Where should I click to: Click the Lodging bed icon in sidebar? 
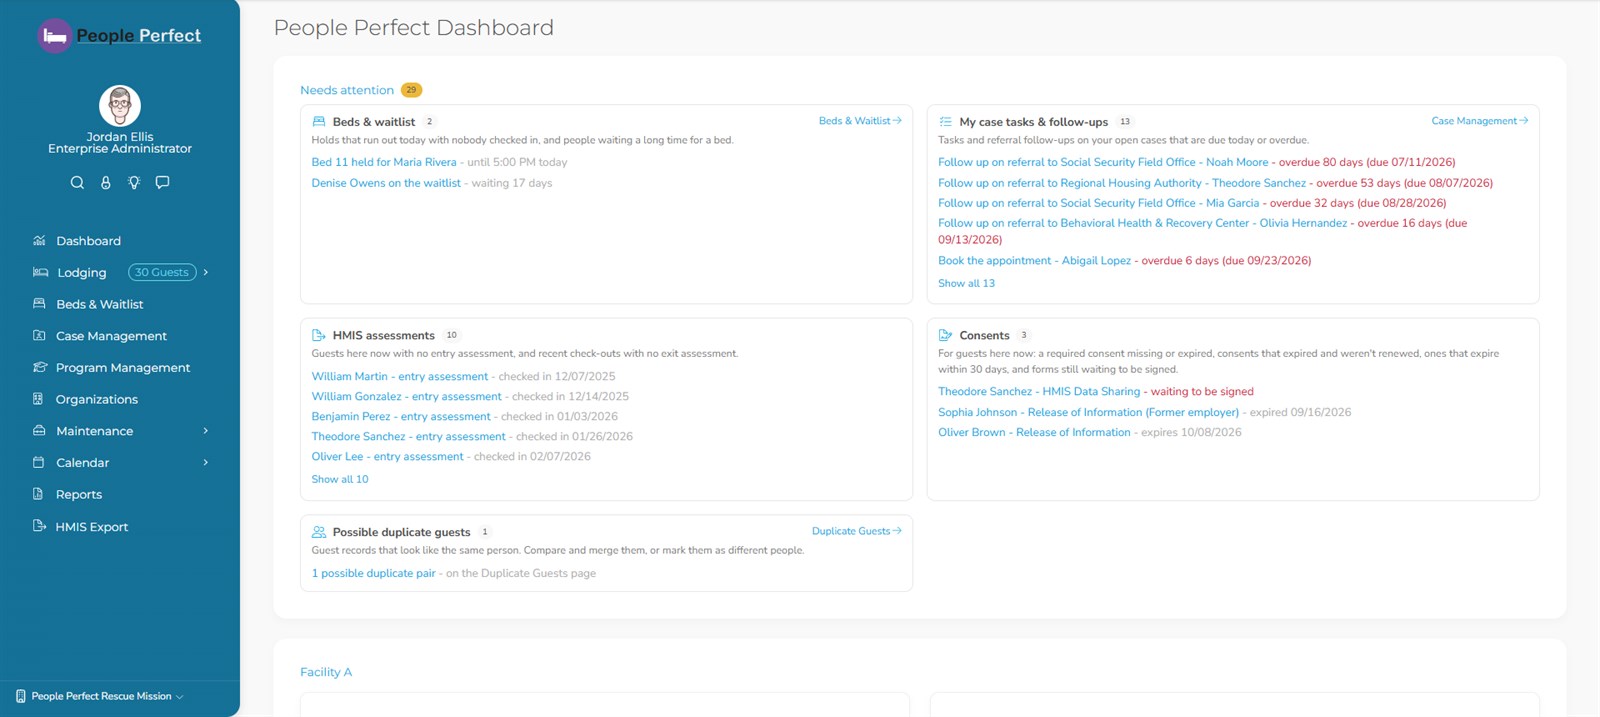click(x=40, y=272)
